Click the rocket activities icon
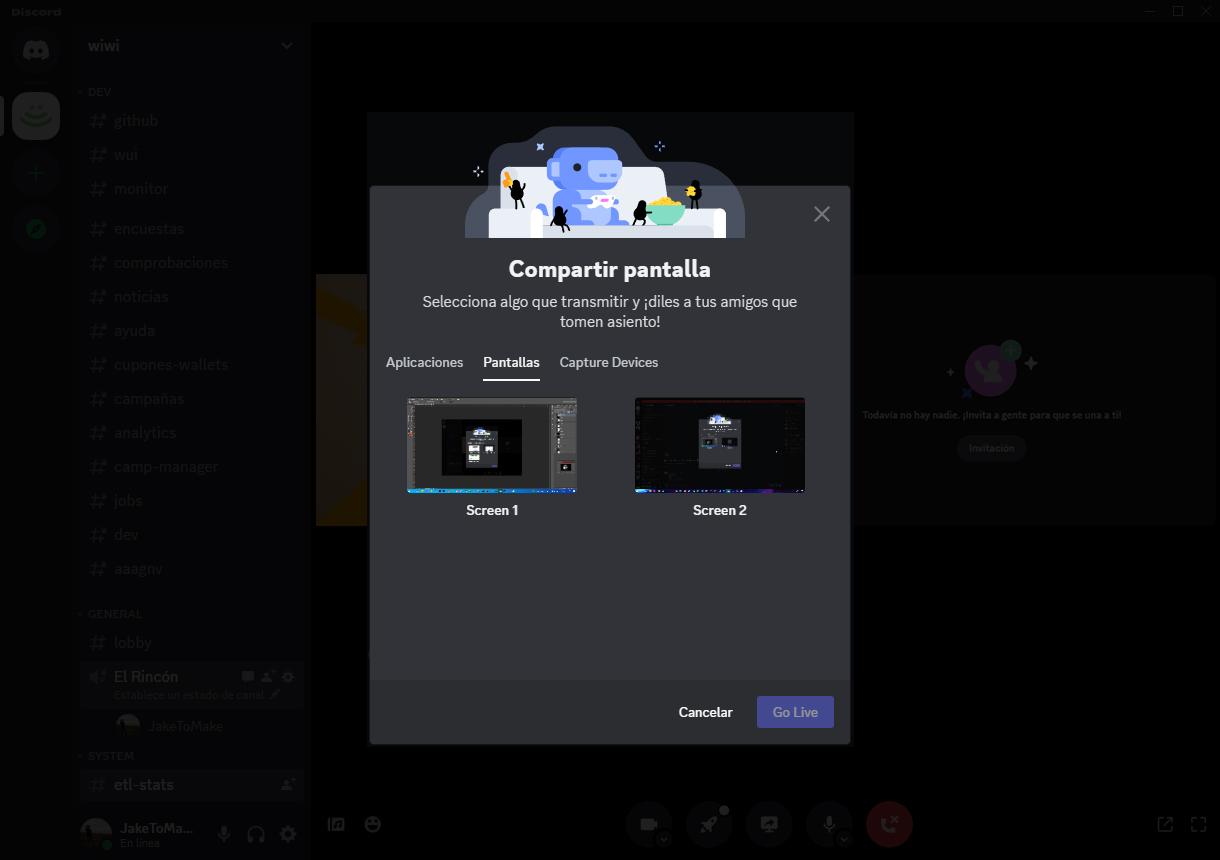Image resolution: width=1220 pixels, height=860 pixels. click(708, 824)
